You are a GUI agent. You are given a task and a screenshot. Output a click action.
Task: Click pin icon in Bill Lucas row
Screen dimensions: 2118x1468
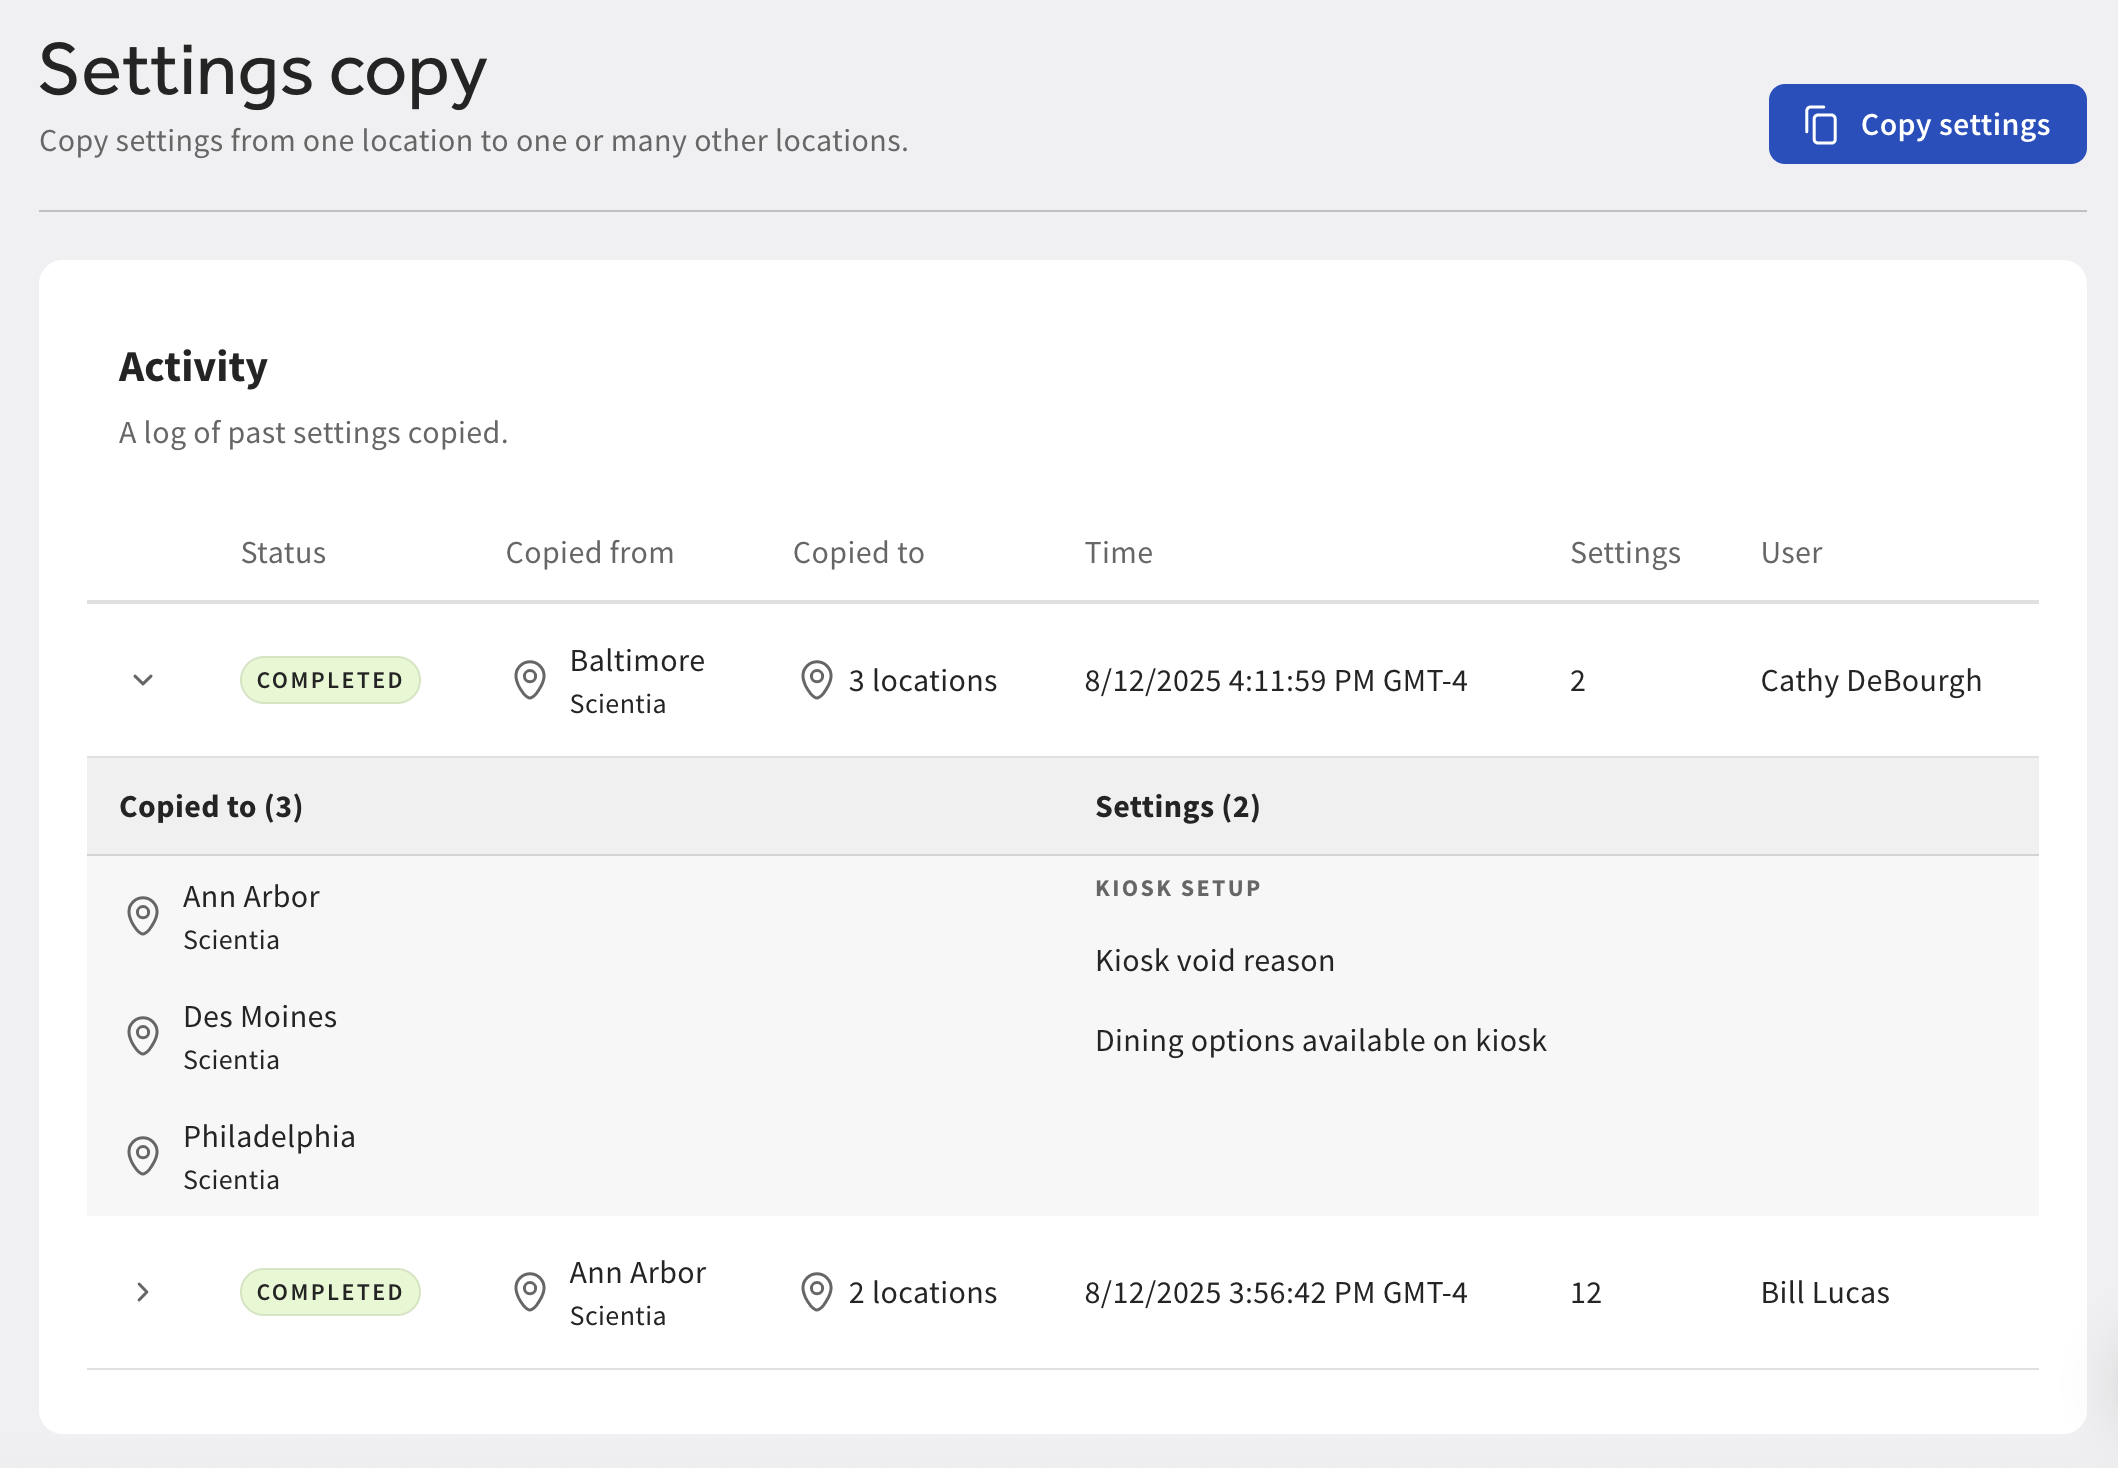529,1292
